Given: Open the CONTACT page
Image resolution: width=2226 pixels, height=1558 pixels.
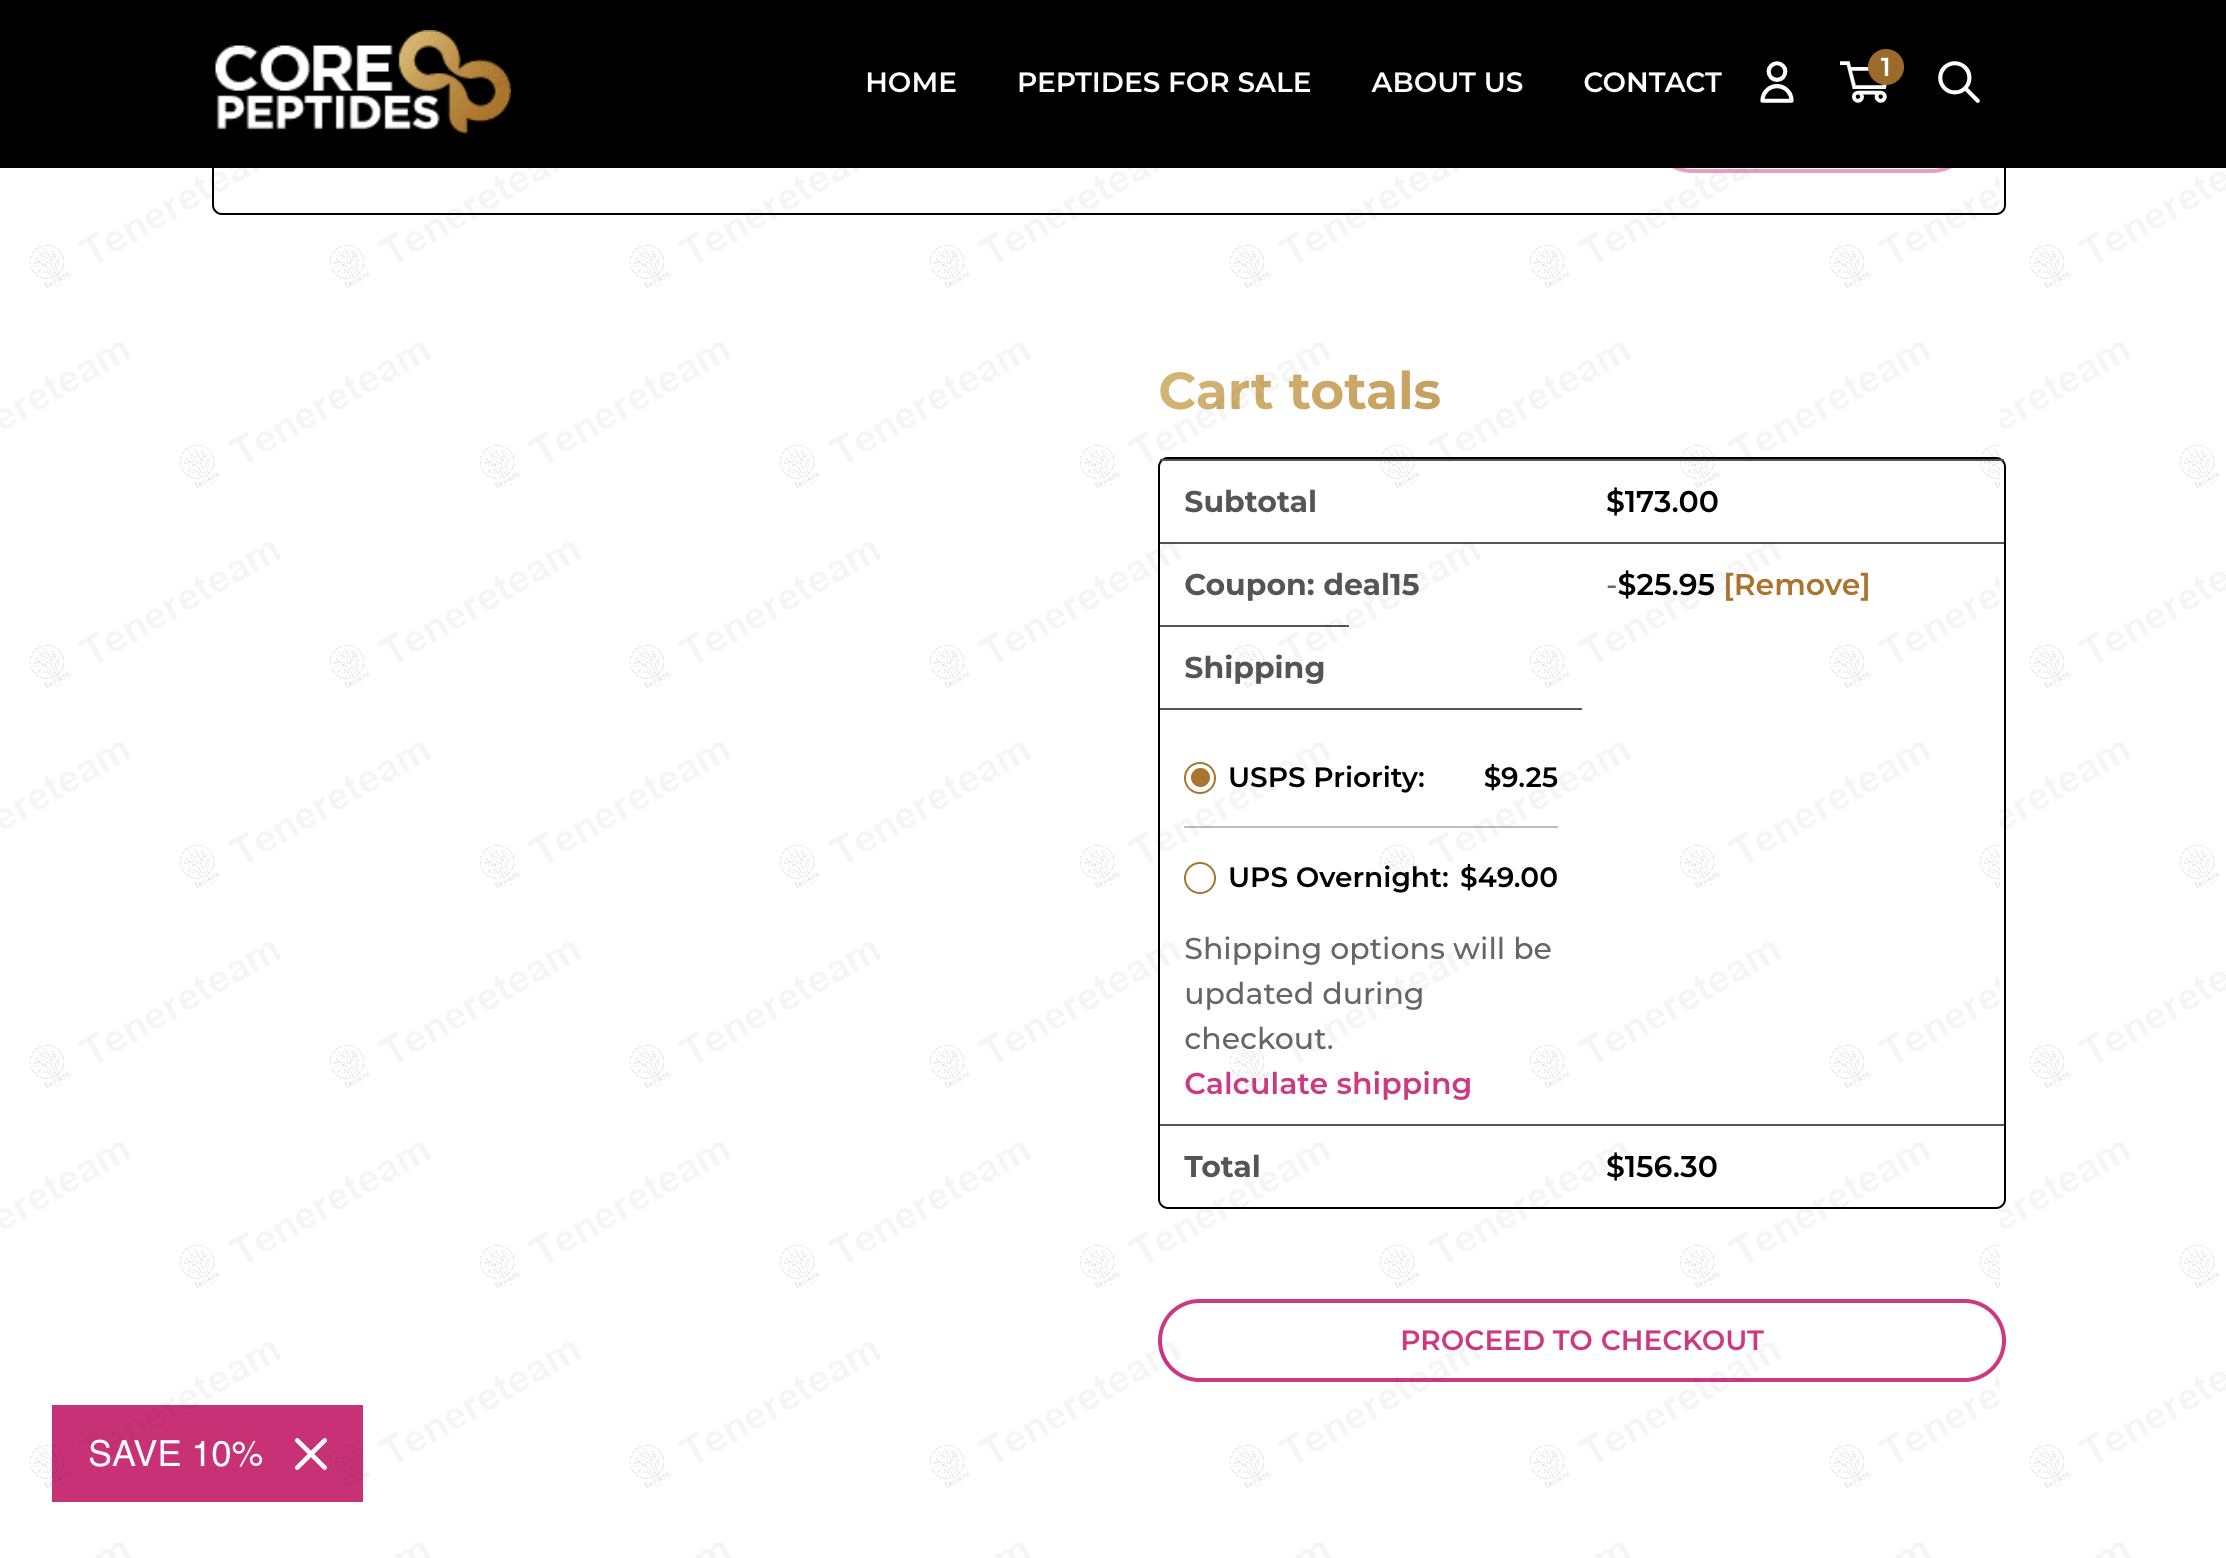Looking at the screenshot, I should [x=1652, y=82].
